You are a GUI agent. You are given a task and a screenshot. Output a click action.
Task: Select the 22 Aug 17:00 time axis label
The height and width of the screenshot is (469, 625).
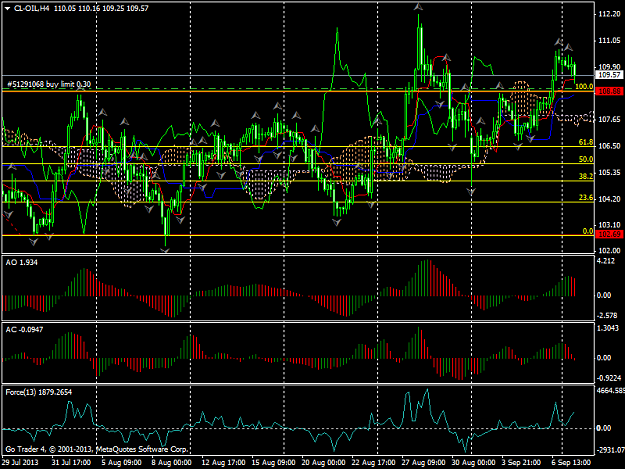373,462
